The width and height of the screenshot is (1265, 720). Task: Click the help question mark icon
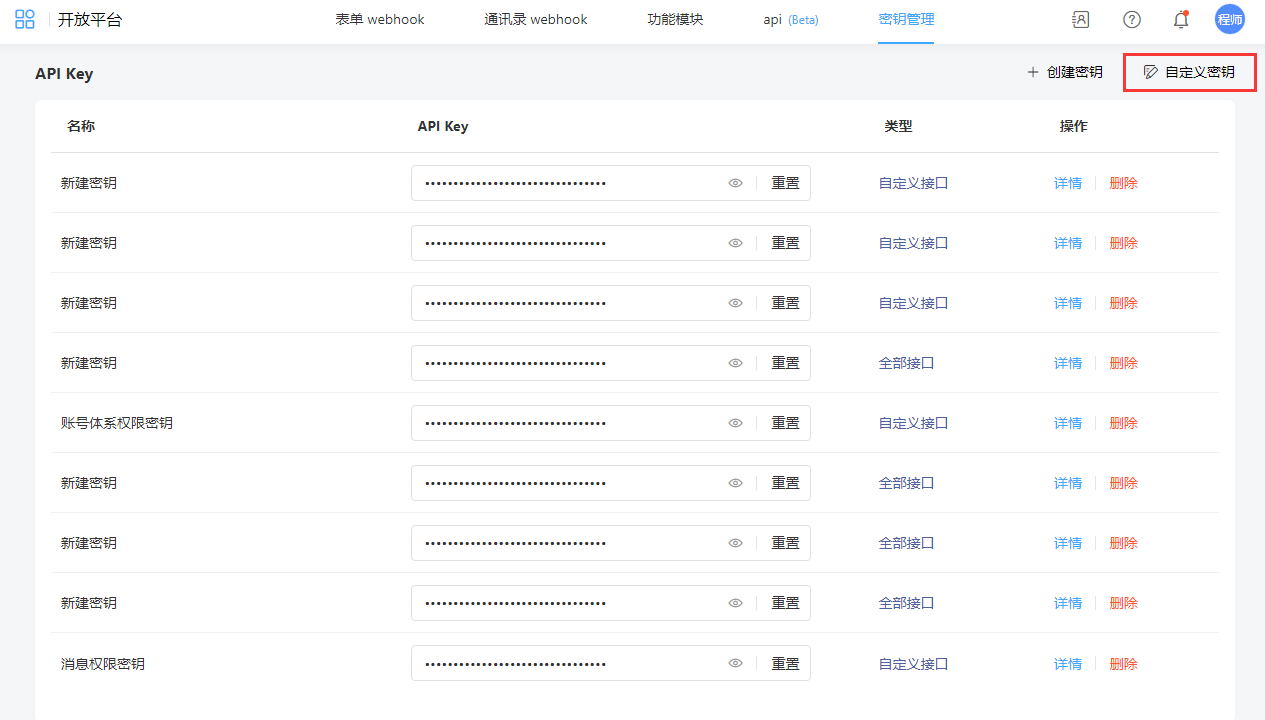1131,20
